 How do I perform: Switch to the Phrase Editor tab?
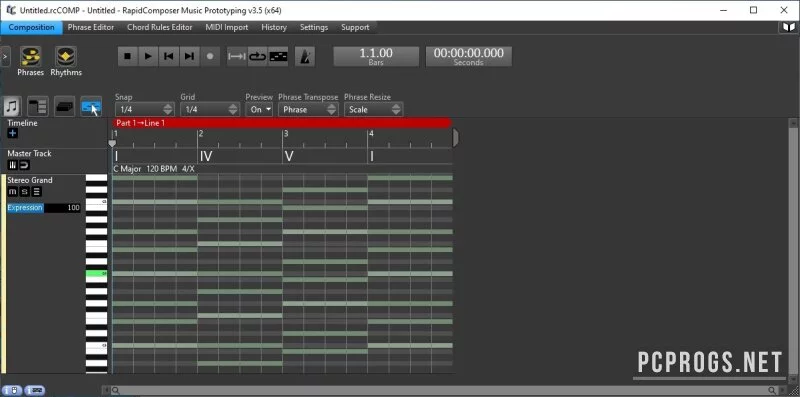click(x=91, y=27)
